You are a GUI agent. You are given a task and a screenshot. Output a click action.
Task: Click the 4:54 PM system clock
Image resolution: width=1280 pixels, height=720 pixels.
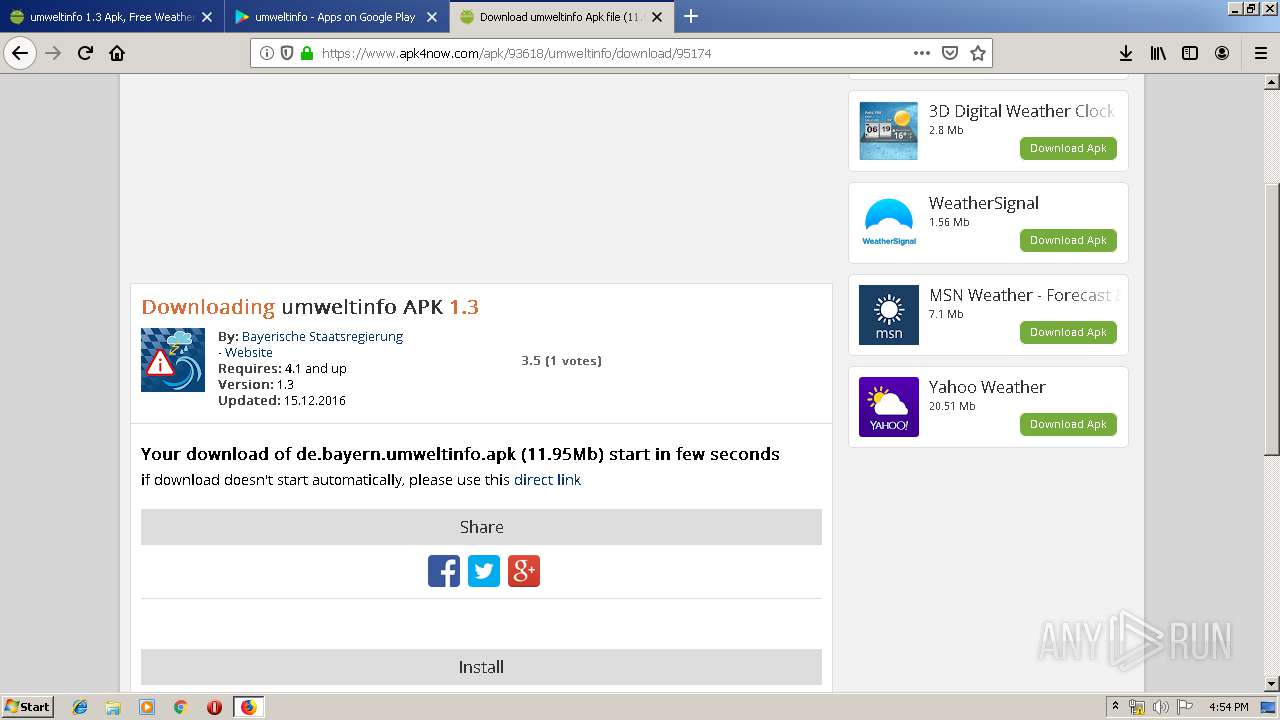pos(1228,707)
